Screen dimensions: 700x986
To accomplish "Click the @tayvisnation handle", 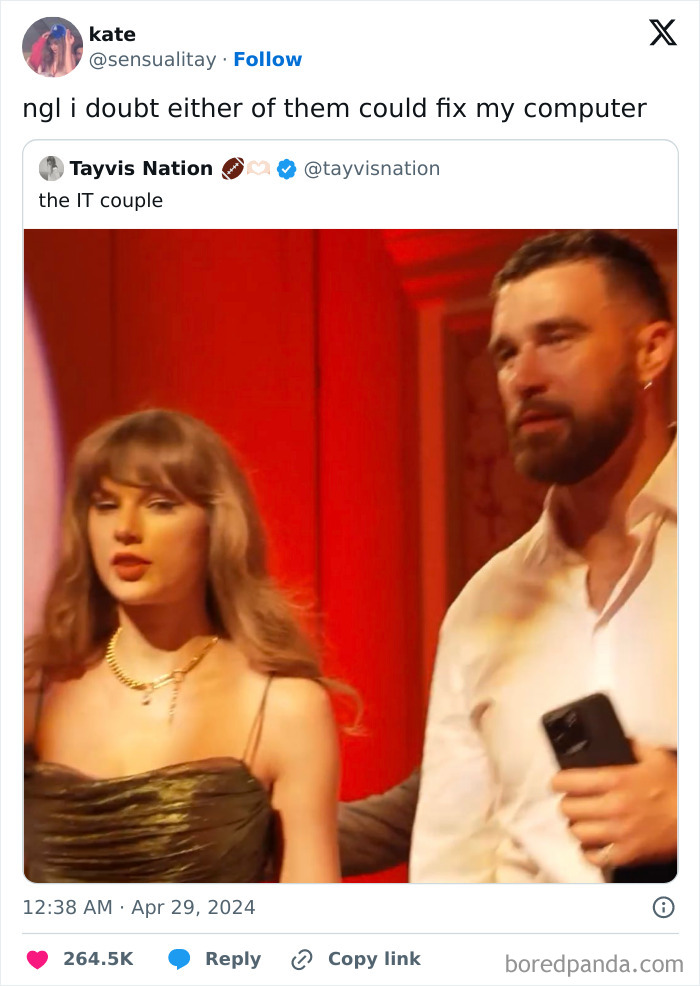I will pos(371,169).
